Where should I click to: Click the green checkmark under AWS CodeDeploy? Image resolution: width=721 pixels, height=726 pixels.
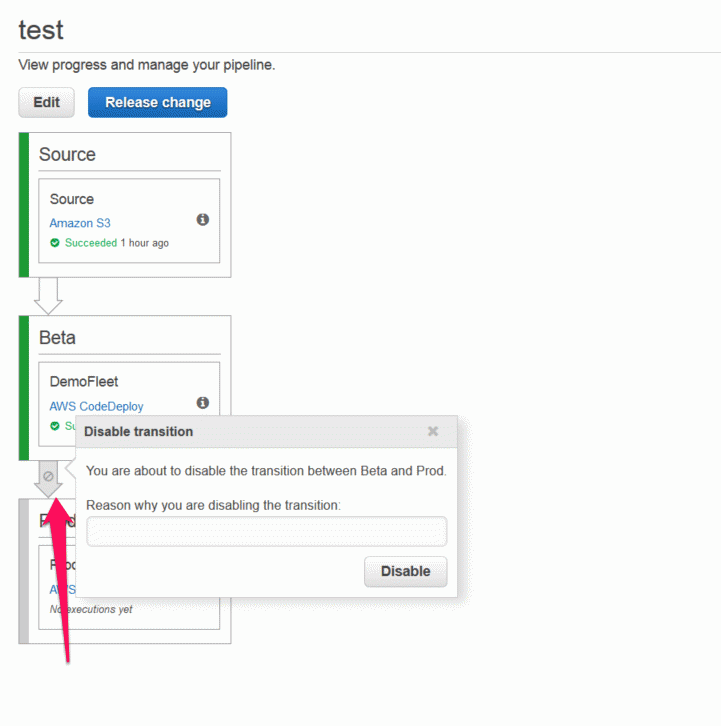point(55,426)
